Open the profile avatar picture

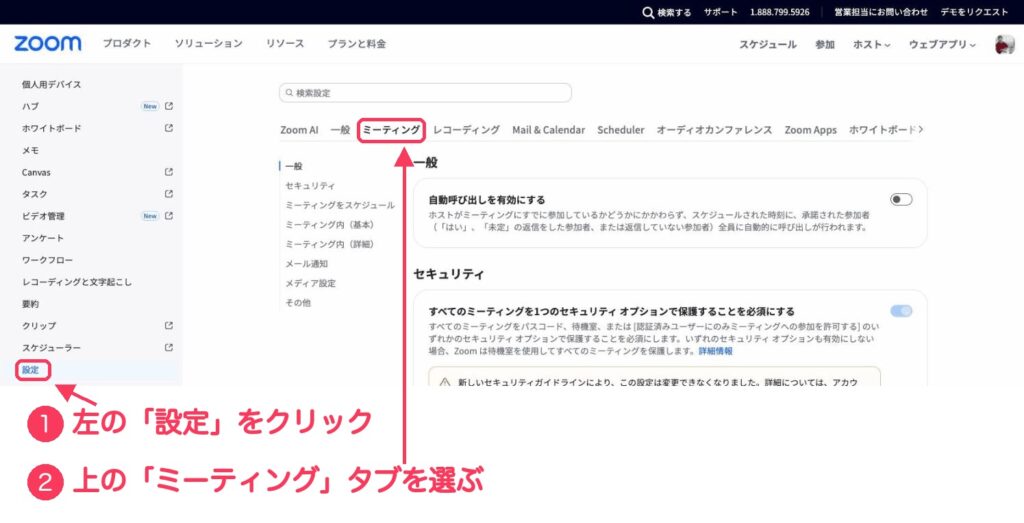(x=1004, y=44)
